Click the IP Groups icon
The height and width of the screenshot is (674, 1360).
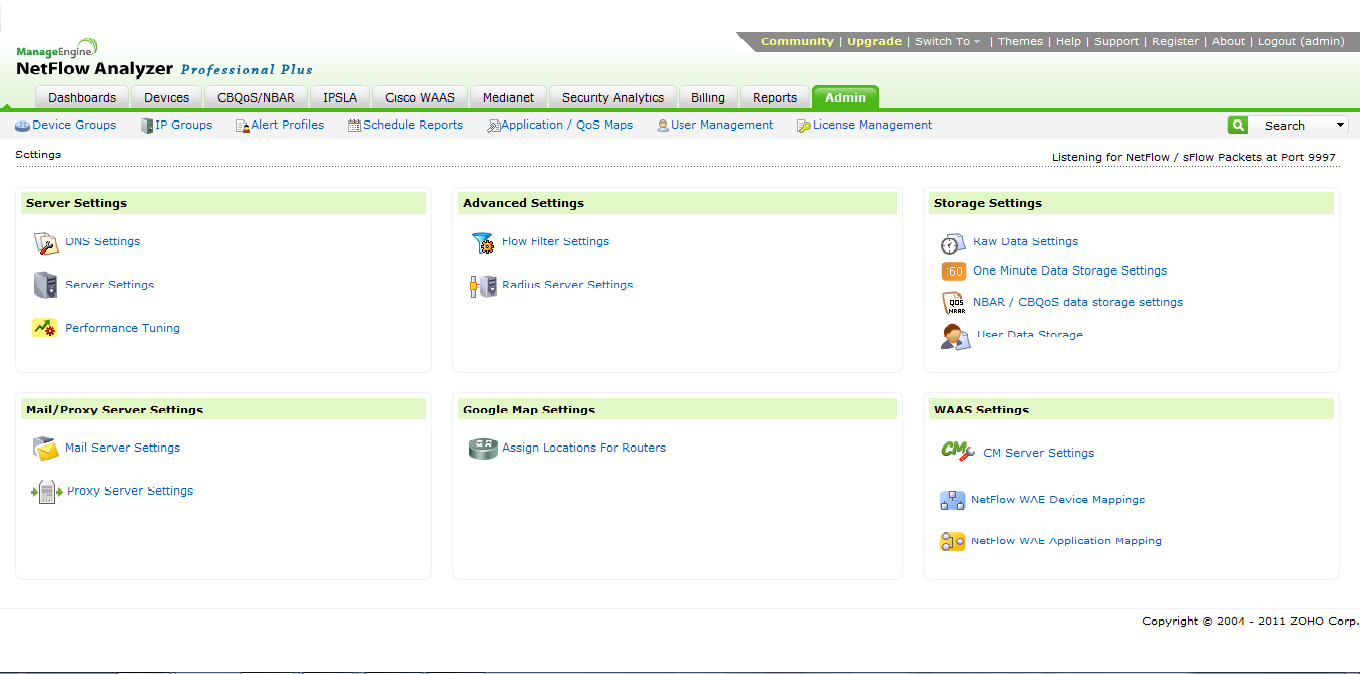146,126
